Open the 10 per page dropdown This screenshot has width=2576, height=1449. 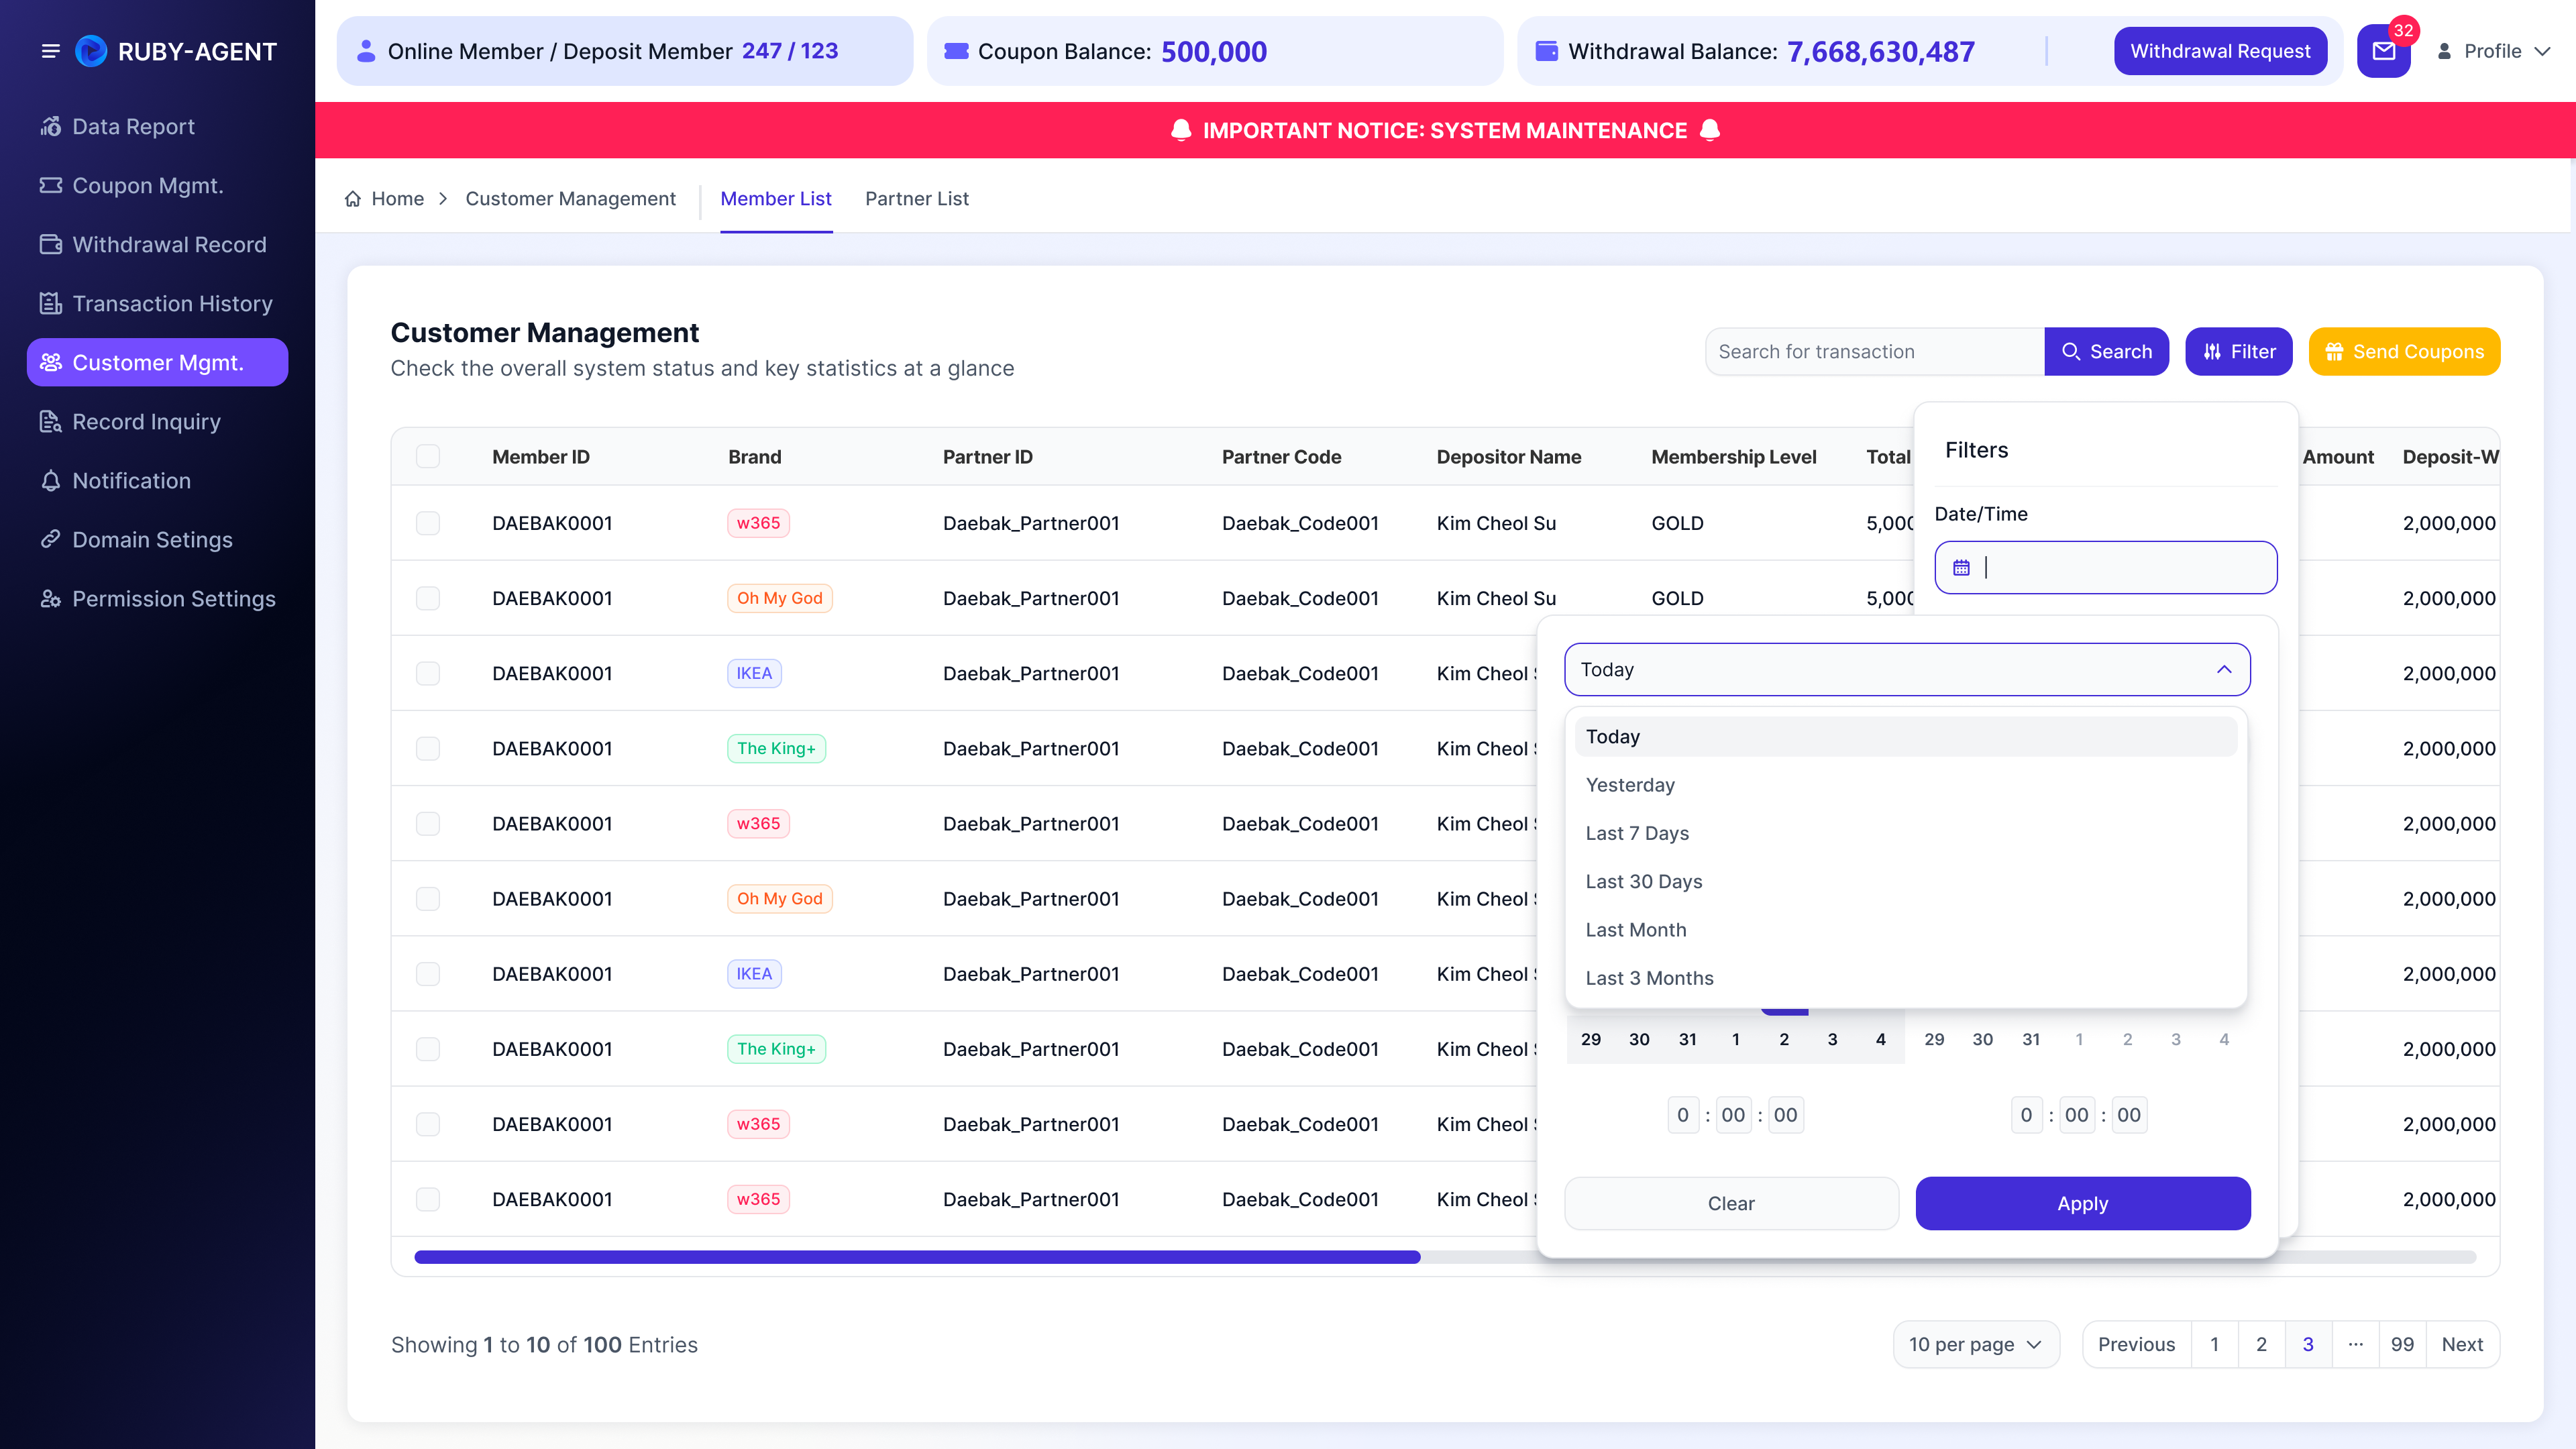(x=1975, y=1345)
